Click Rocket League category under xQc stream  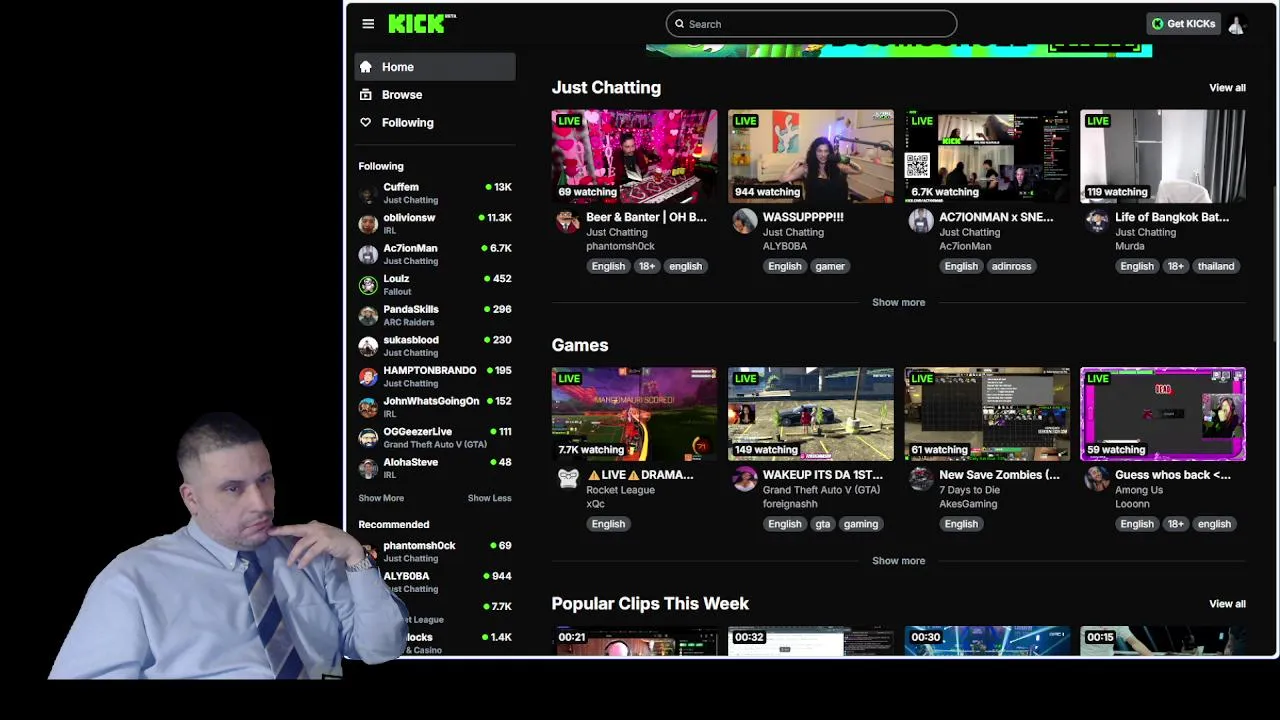coord(620,490)
